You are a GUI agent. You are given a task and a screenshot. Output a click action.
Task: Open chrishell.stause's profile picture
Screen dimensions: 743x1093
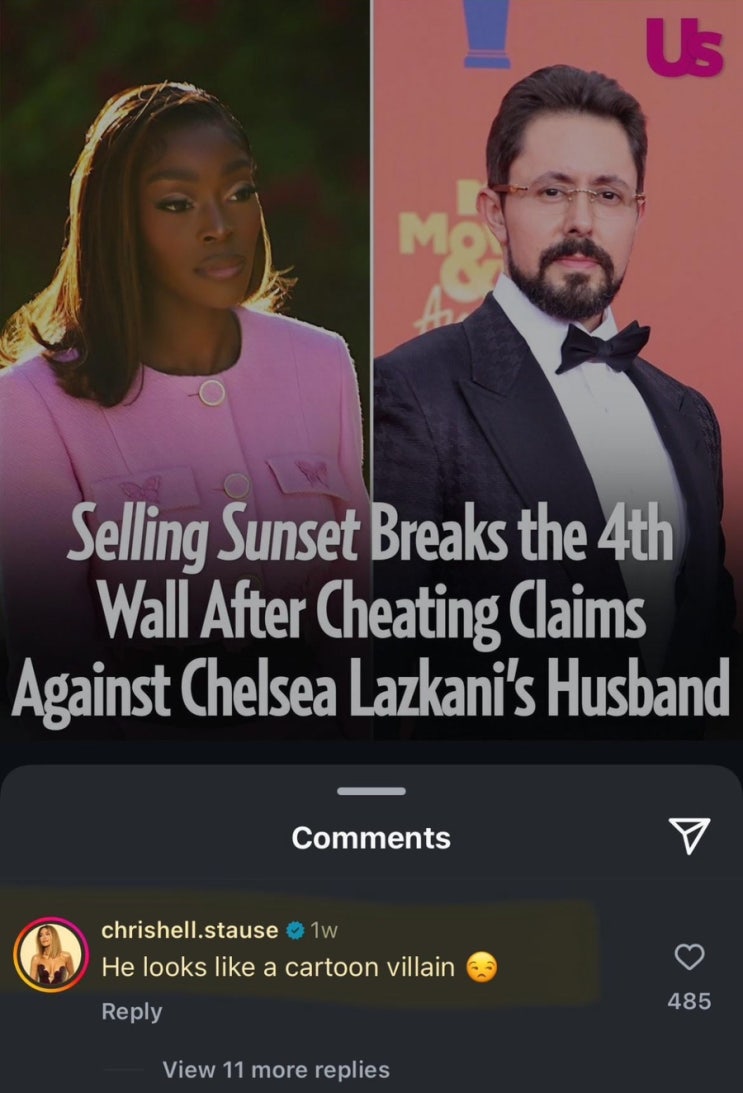[x=51, y=954]
